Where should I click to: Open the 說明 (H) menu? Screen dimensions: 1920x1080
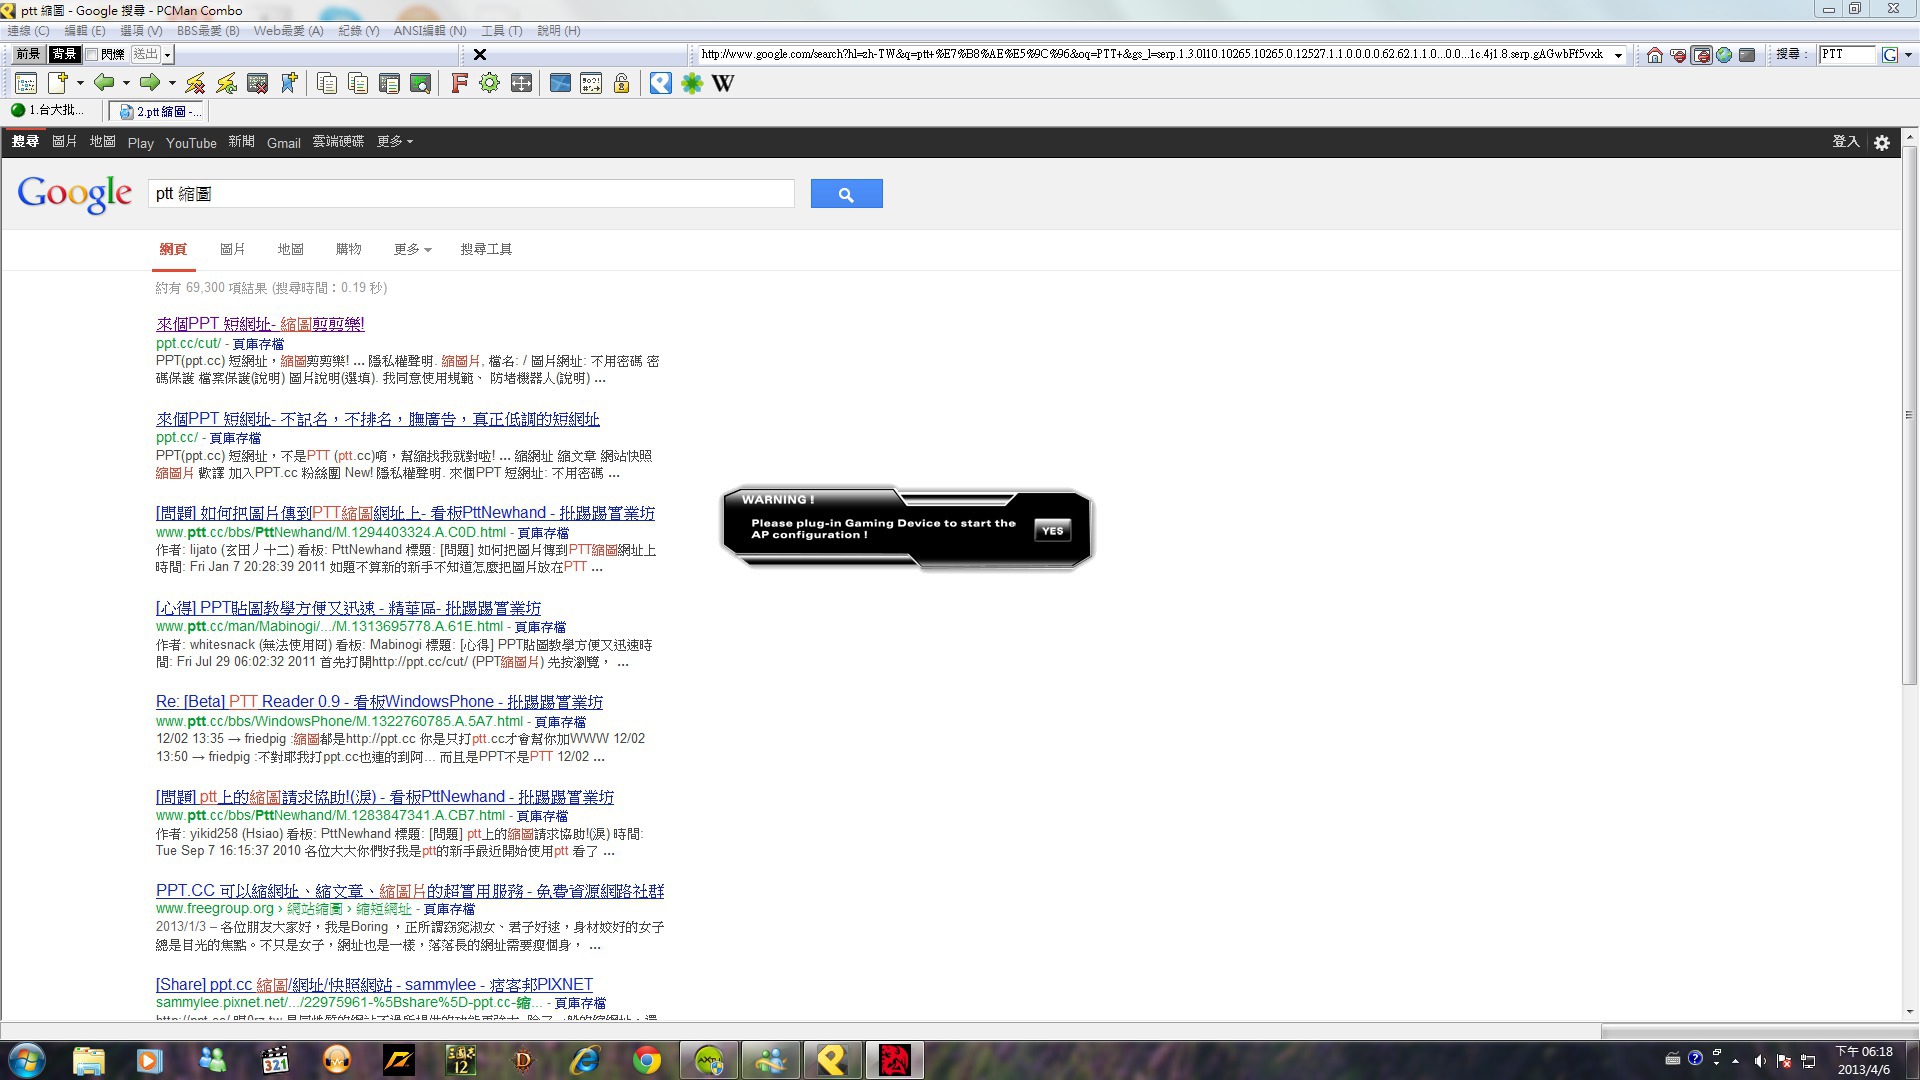tap(559, 31)
